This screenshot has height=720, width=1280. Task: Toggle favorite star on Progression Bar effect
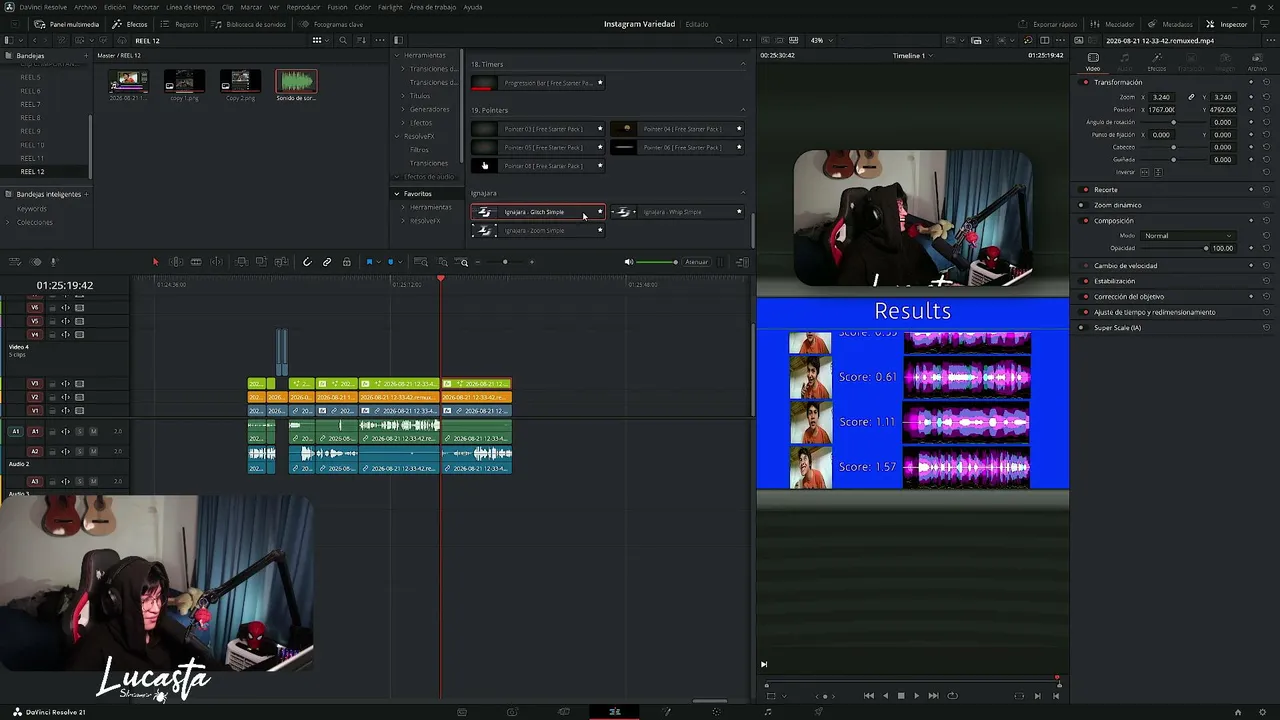600,83
